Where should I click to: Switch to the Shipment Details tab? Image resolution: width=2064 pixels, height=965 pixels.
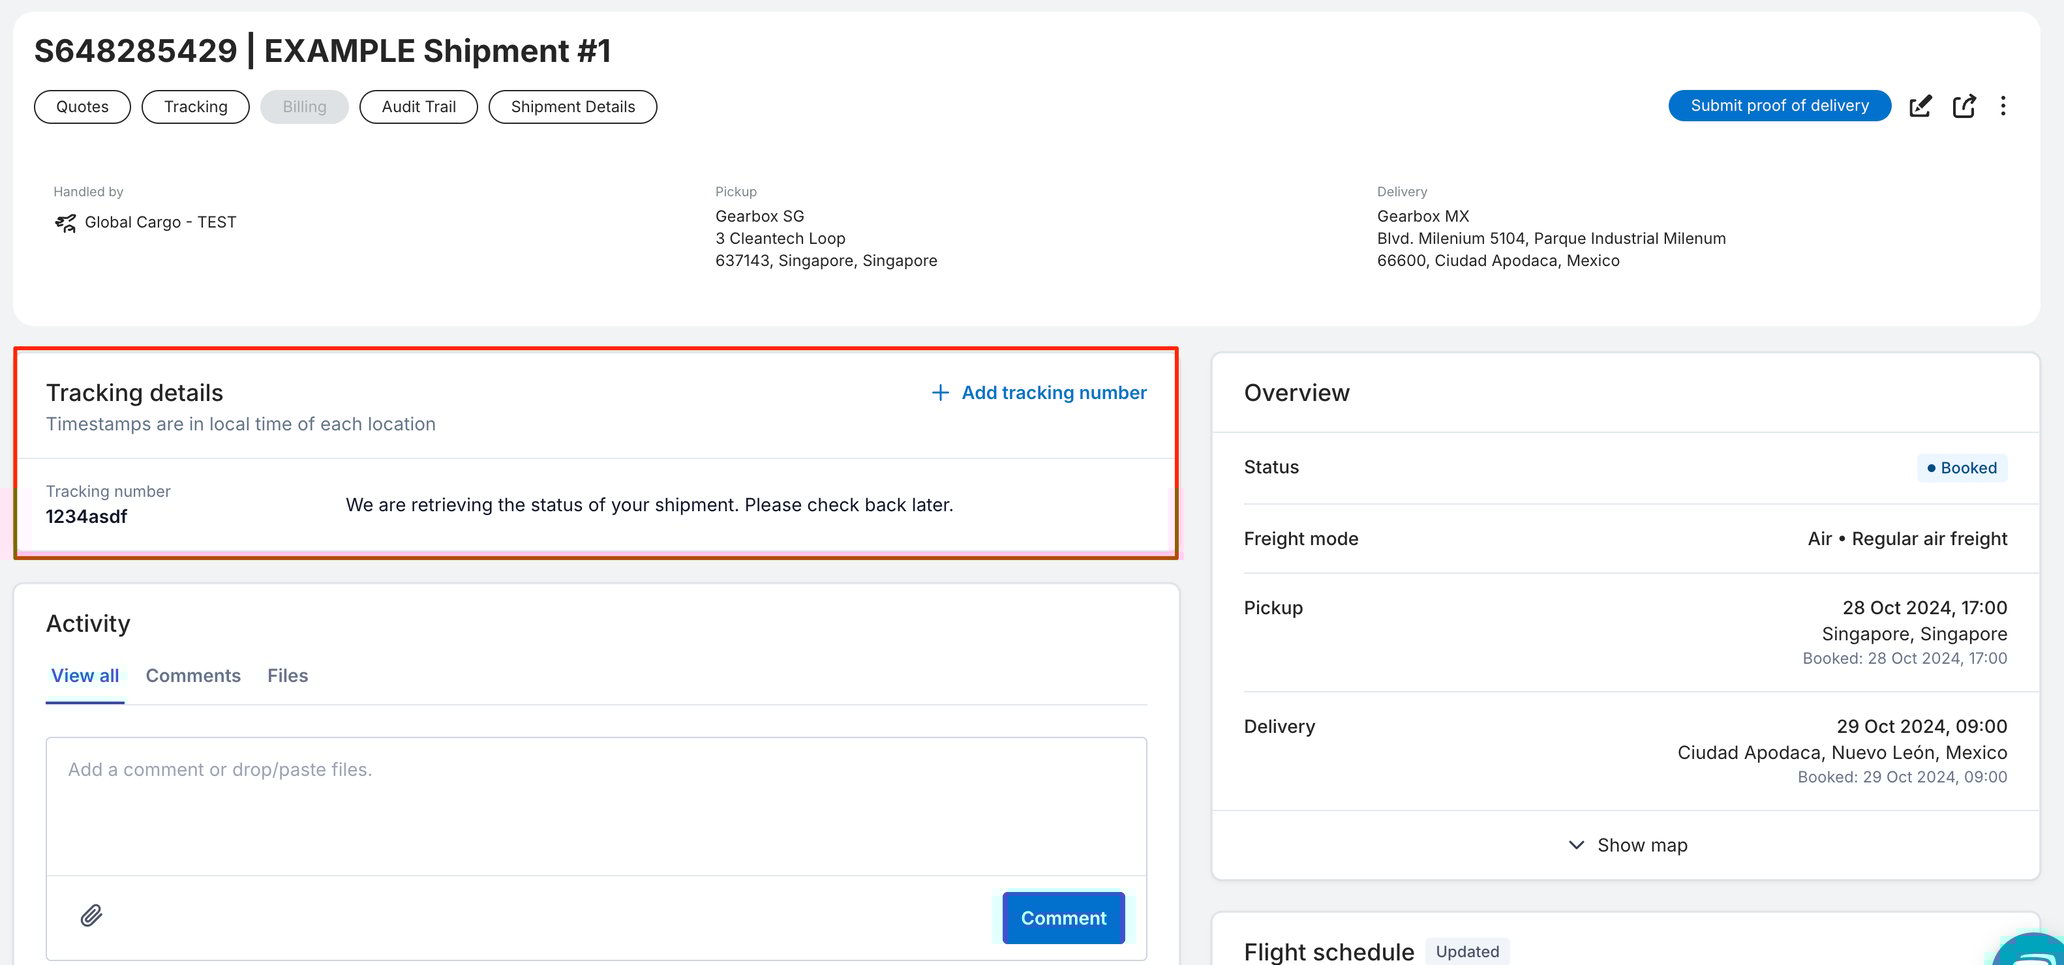tap(572, 106)
